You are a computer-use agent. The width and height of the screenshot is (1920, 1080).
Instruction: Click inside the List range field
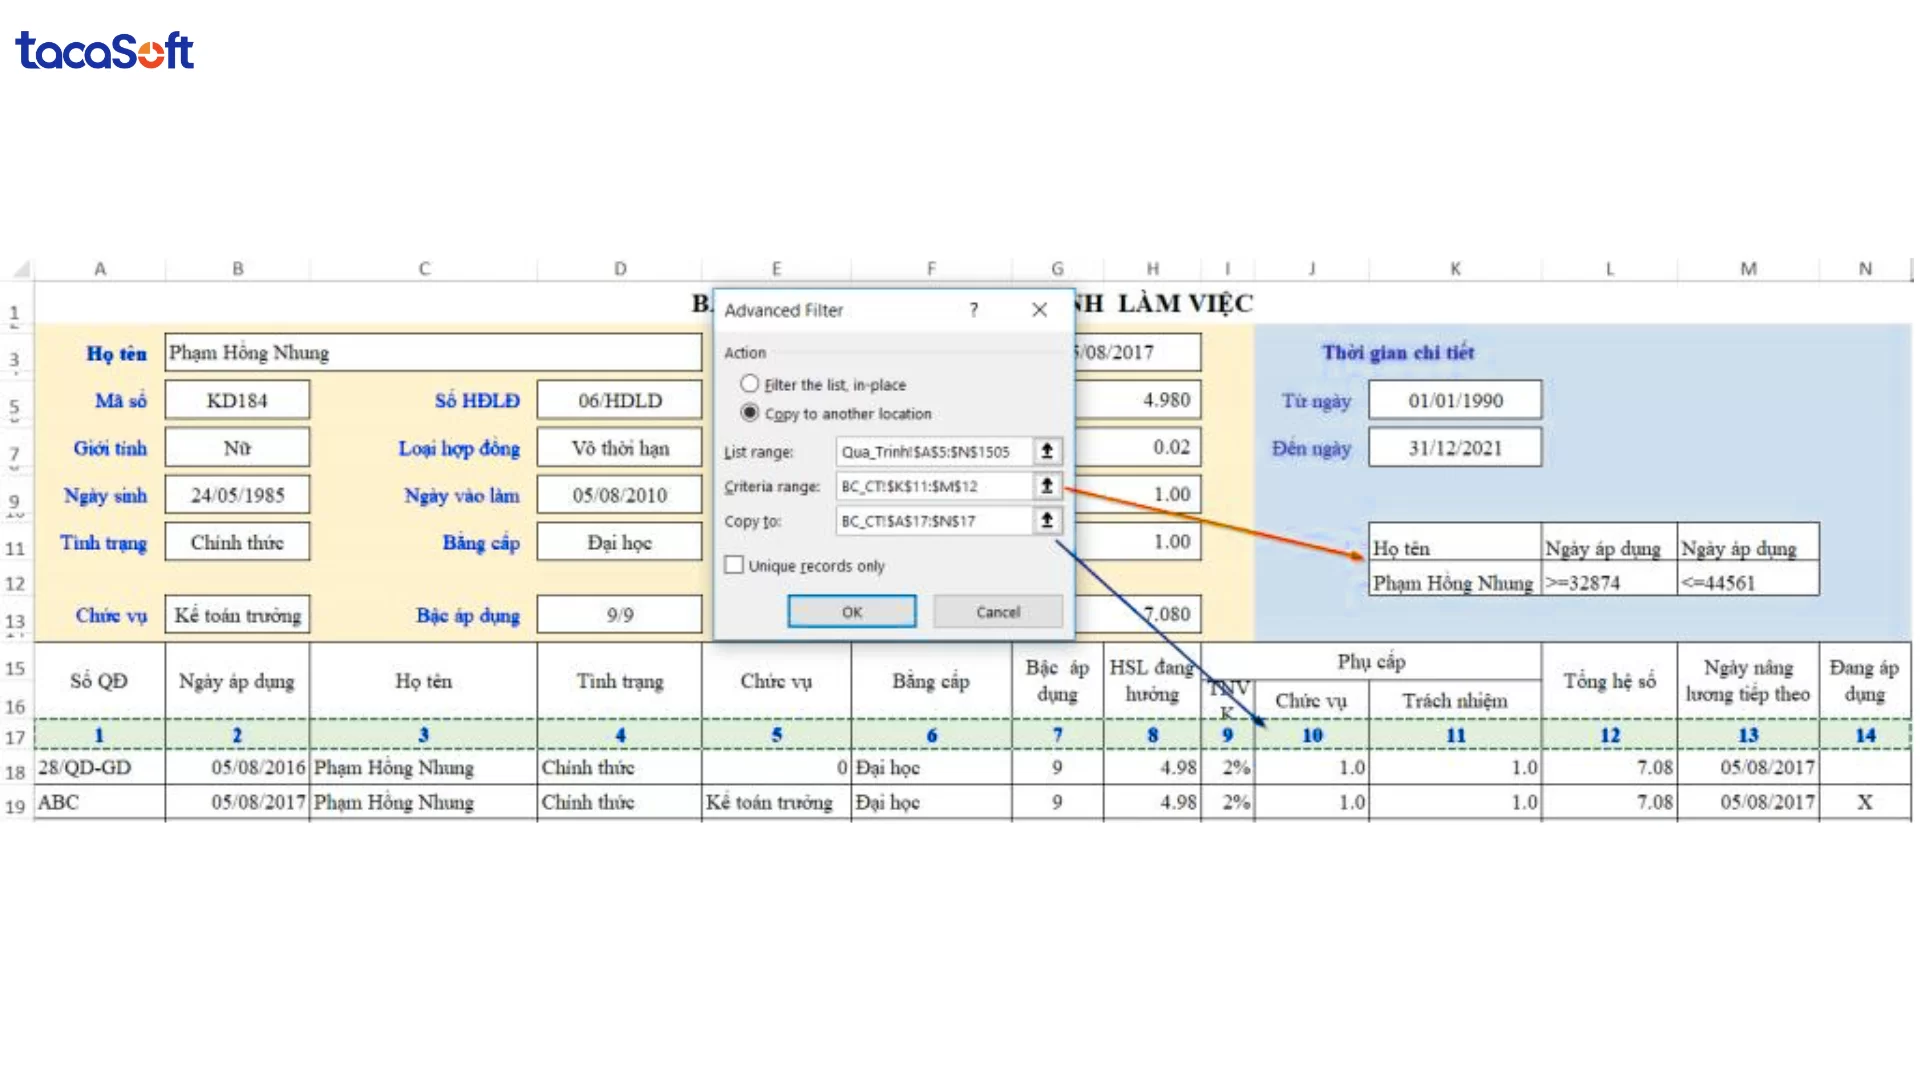pyautogui.click(x=935, y=451)
